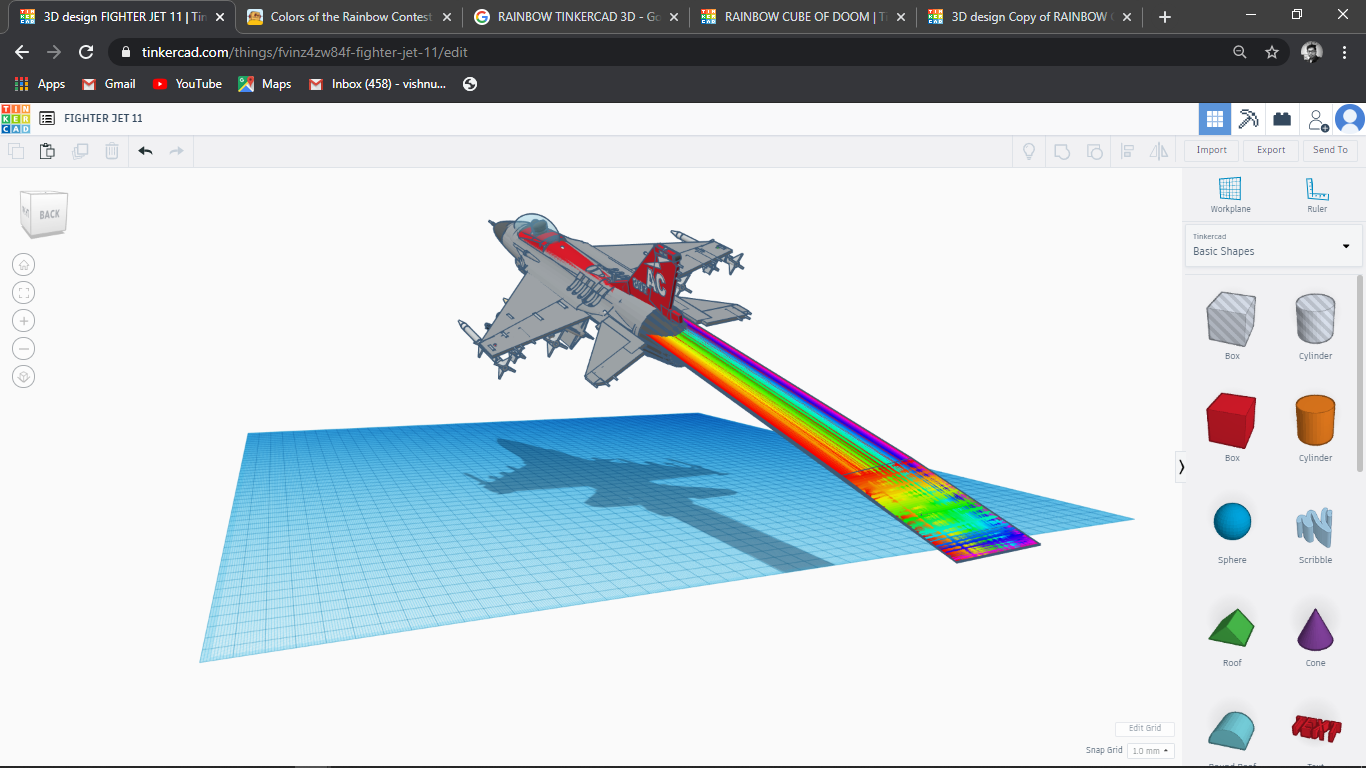This screenshot has width=1366, height=768.
Task: Click the Send To button
Action: (x=1330, y=150)
